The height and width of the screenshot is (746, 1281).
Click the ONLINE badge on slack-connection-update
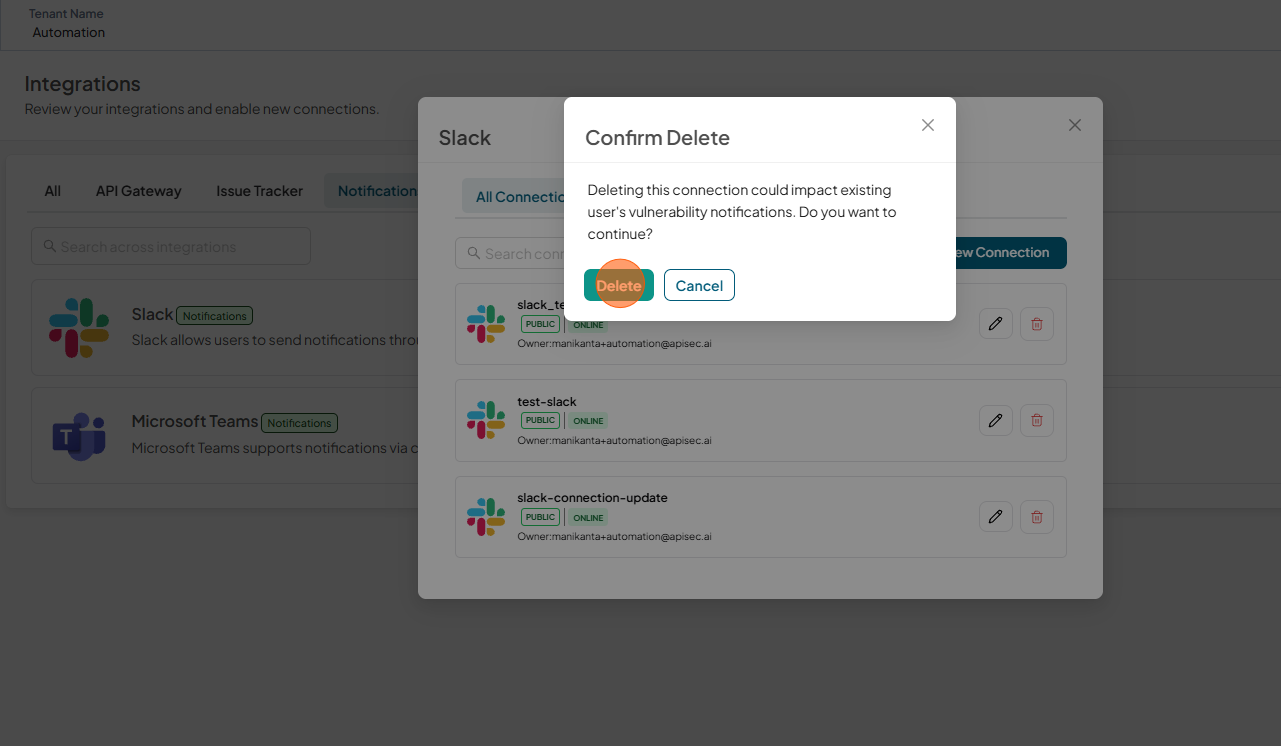pos(588,517)
